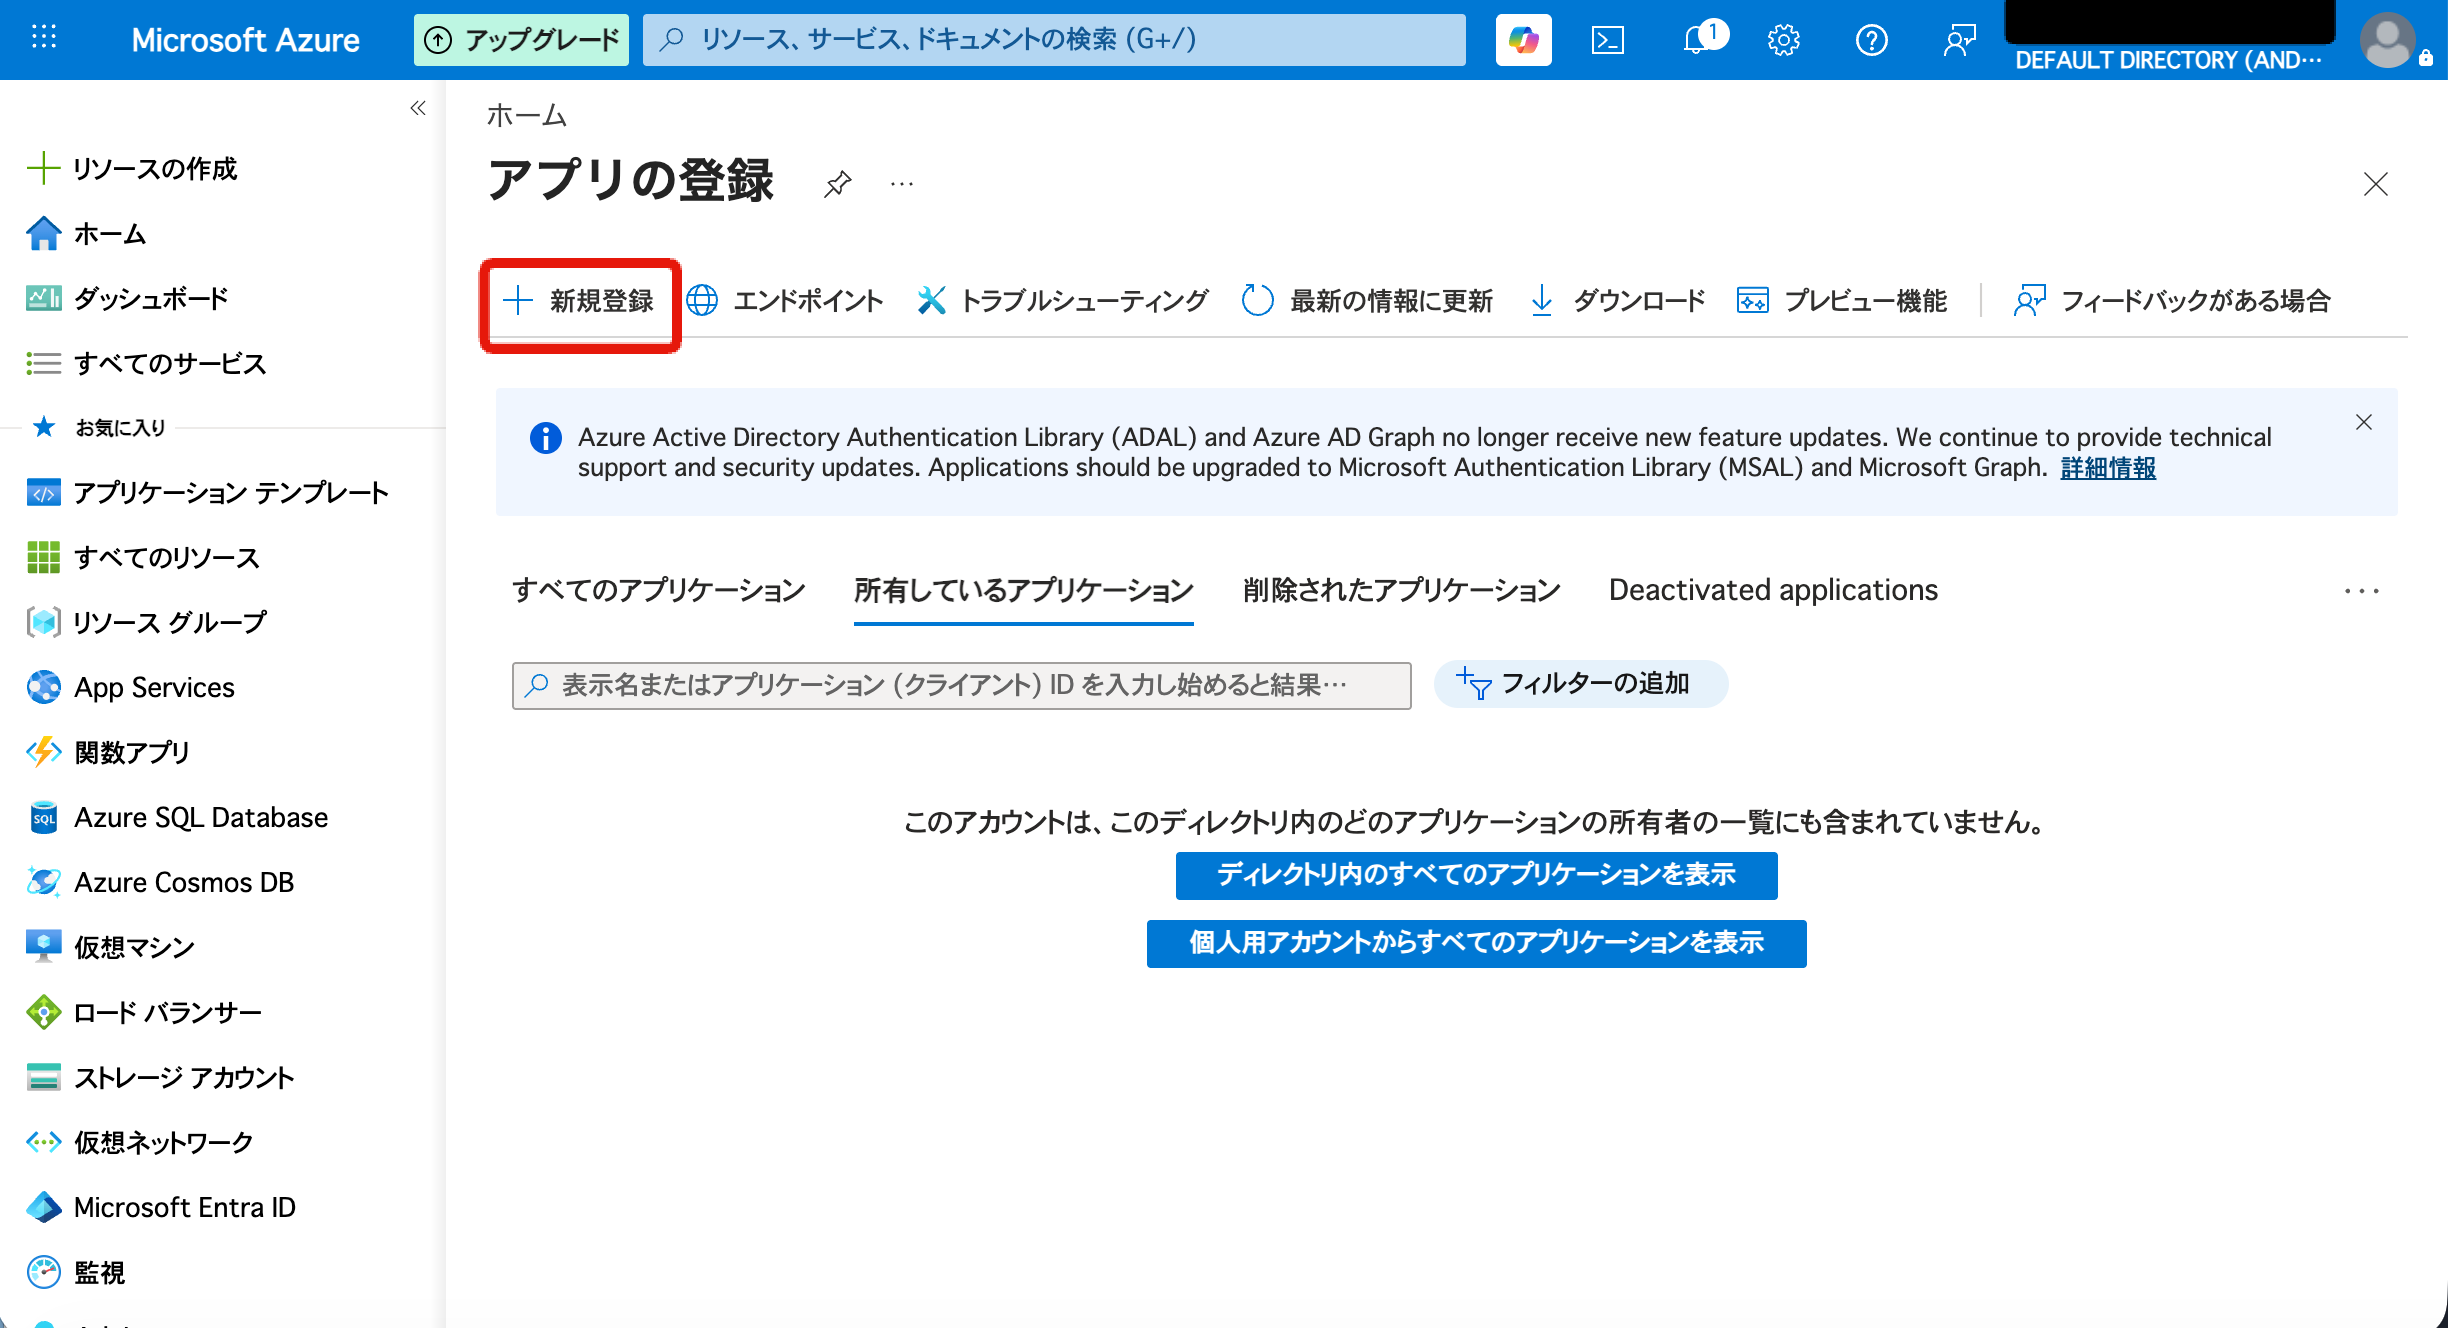This screenshot has height=1328, width=2448.
Task: Click ディレクトリ内のすべてのアプリケーションを表示 button
Action: coord(1476,875)
